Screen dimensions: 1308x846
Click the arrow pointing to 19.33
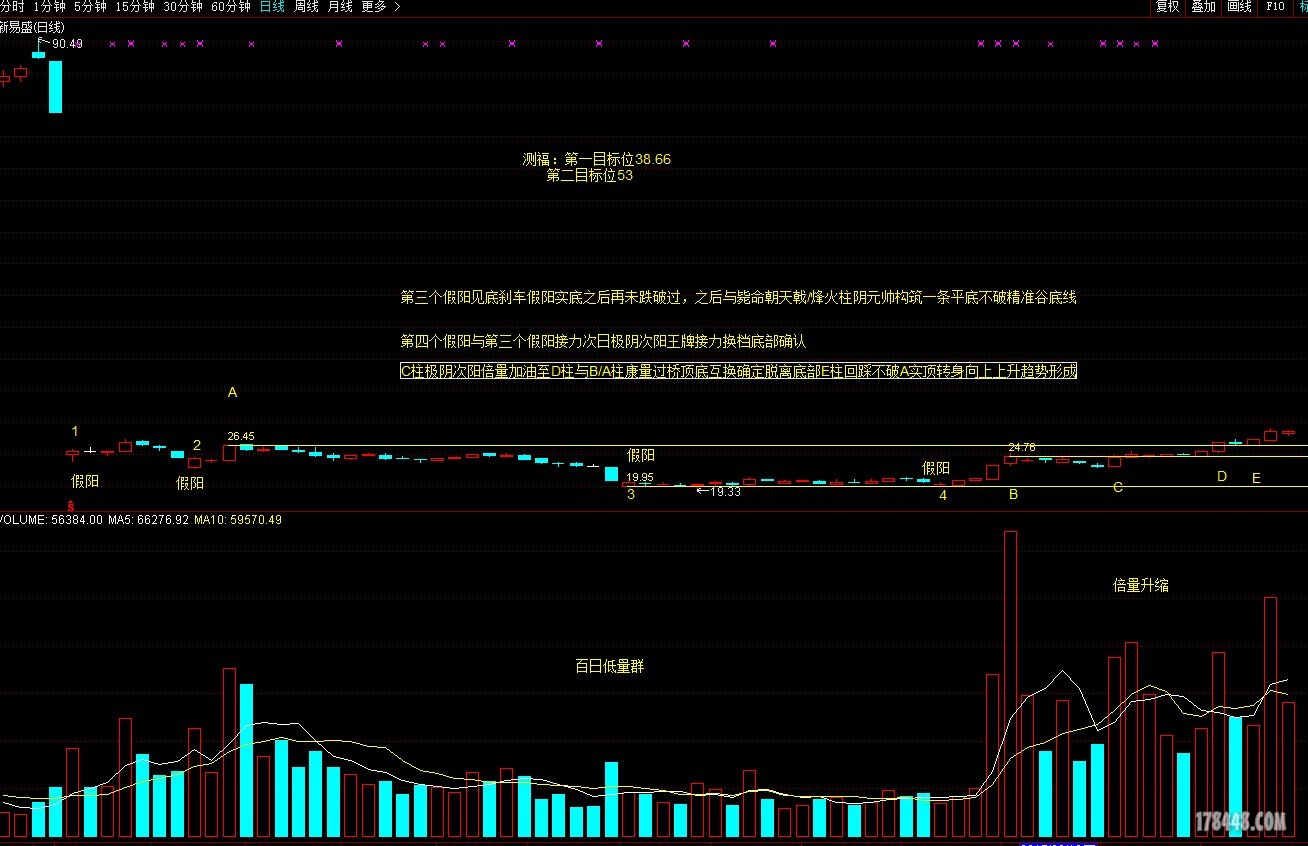[702, 491]
